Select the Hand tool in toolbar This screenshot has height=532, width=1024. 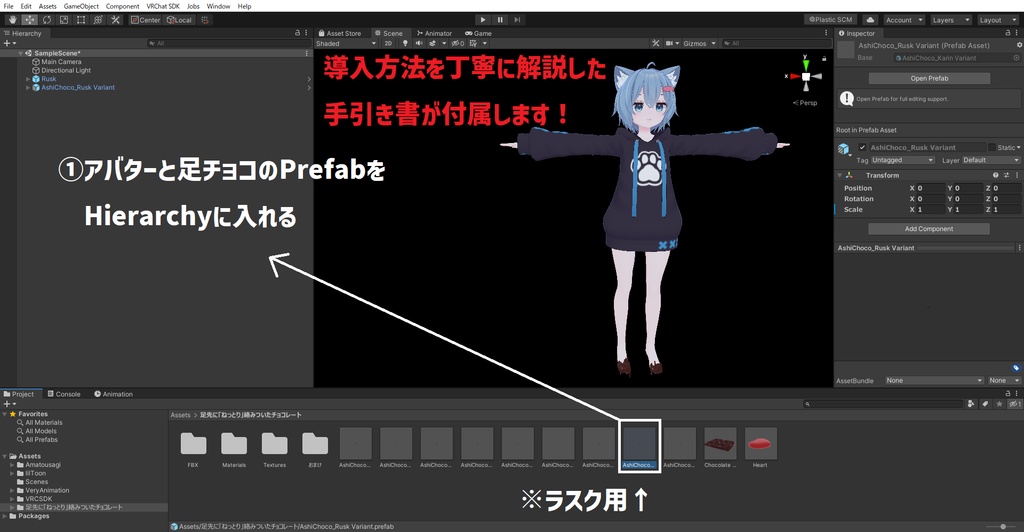(x=12, y=20)
